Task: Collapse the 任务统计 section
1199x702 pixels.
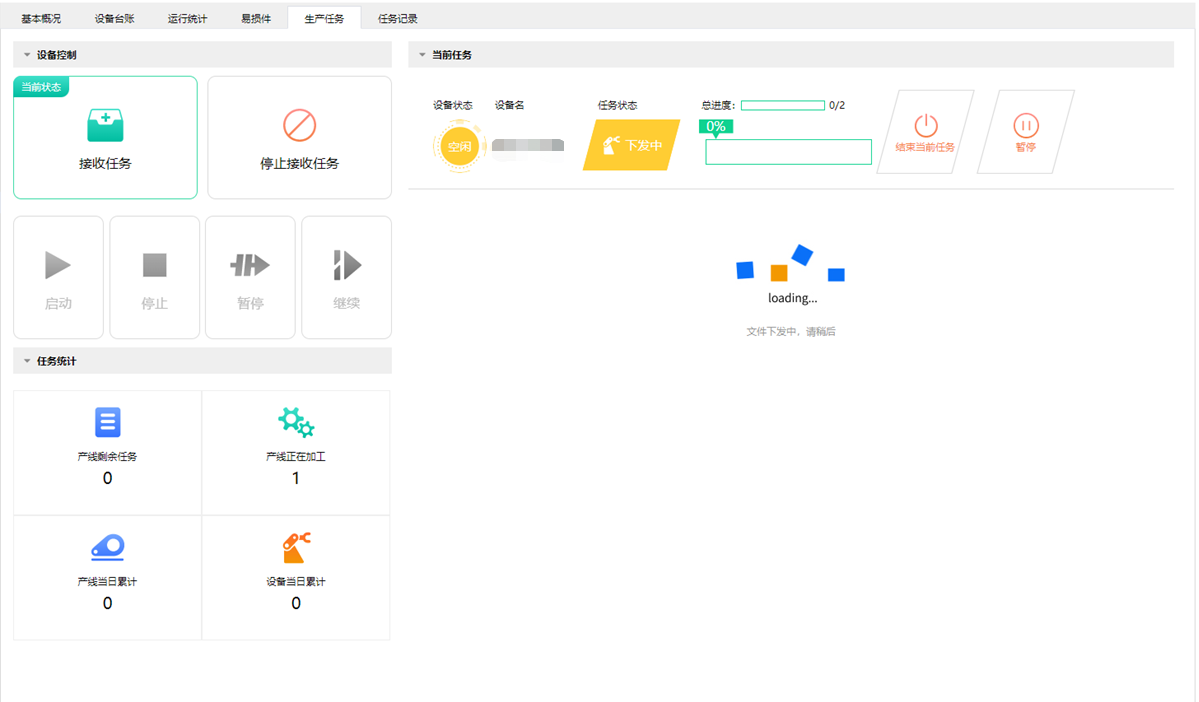Action: (x=27, y=361)
